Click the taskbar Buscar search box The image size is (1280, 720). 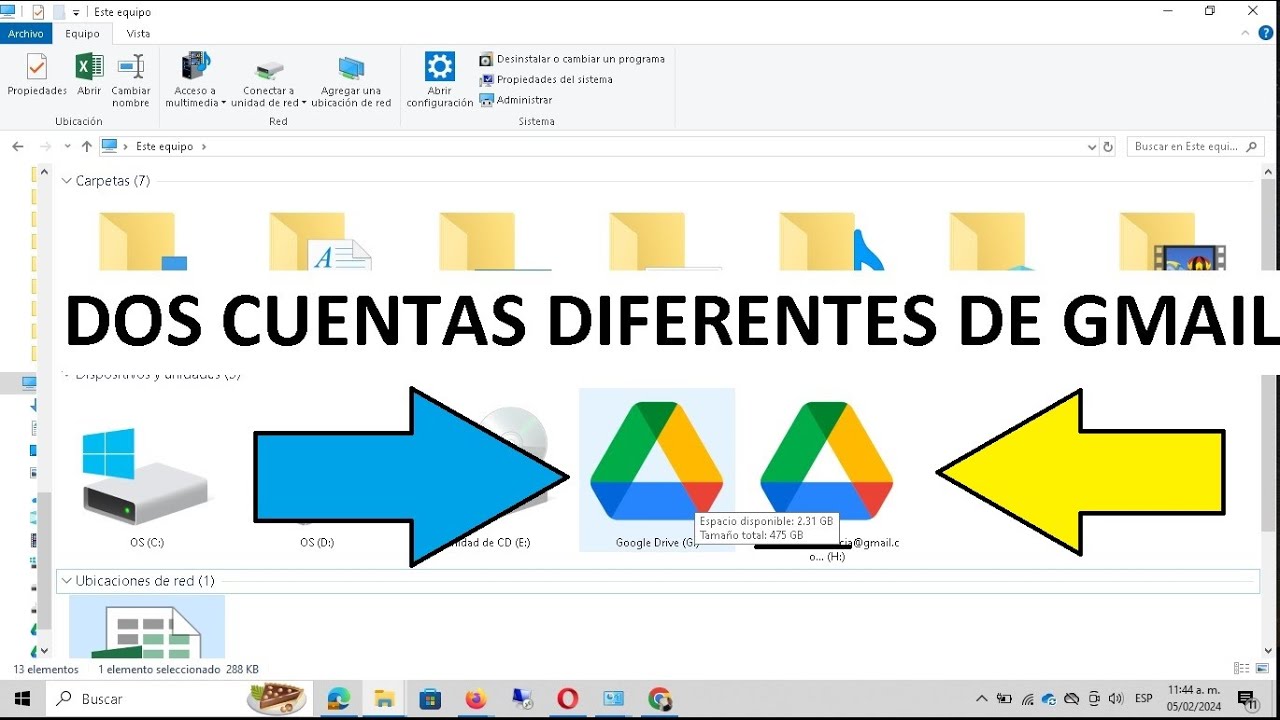pos(180,699)
